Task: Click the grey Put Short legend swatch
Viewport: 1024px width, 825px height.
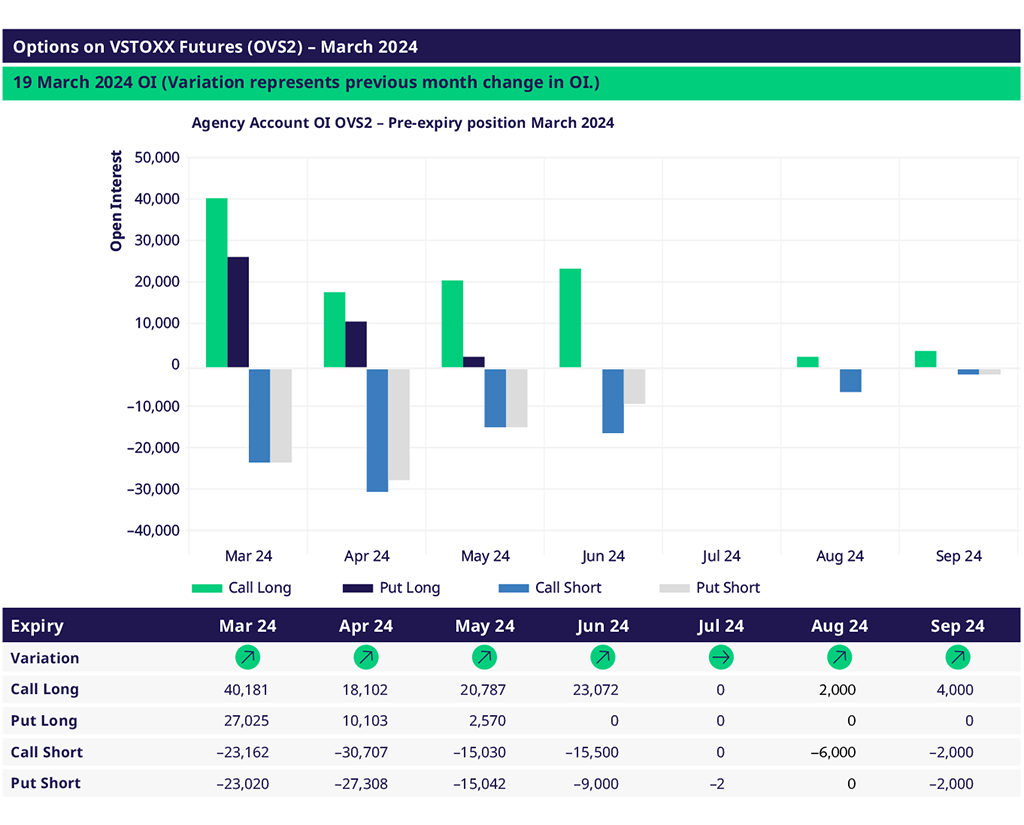Action: (x=675, y=588)
